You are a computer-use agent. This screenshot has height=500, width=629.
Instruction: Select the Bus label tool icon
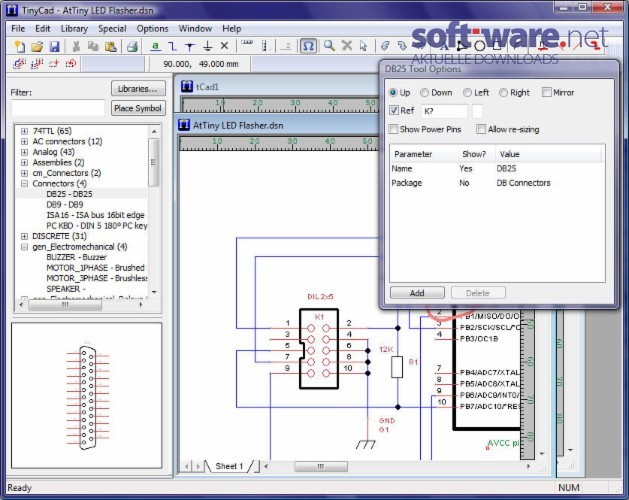264,46
